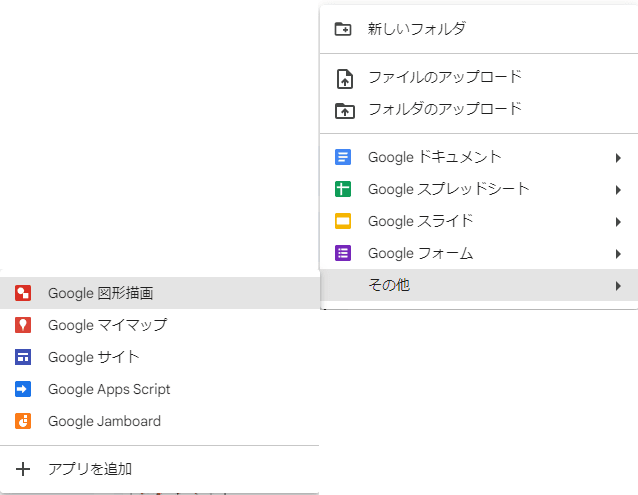Viewport: 638px width, 495px height.
Task: Click the green Google Sheets icon
Action: (x=343, y=189)
